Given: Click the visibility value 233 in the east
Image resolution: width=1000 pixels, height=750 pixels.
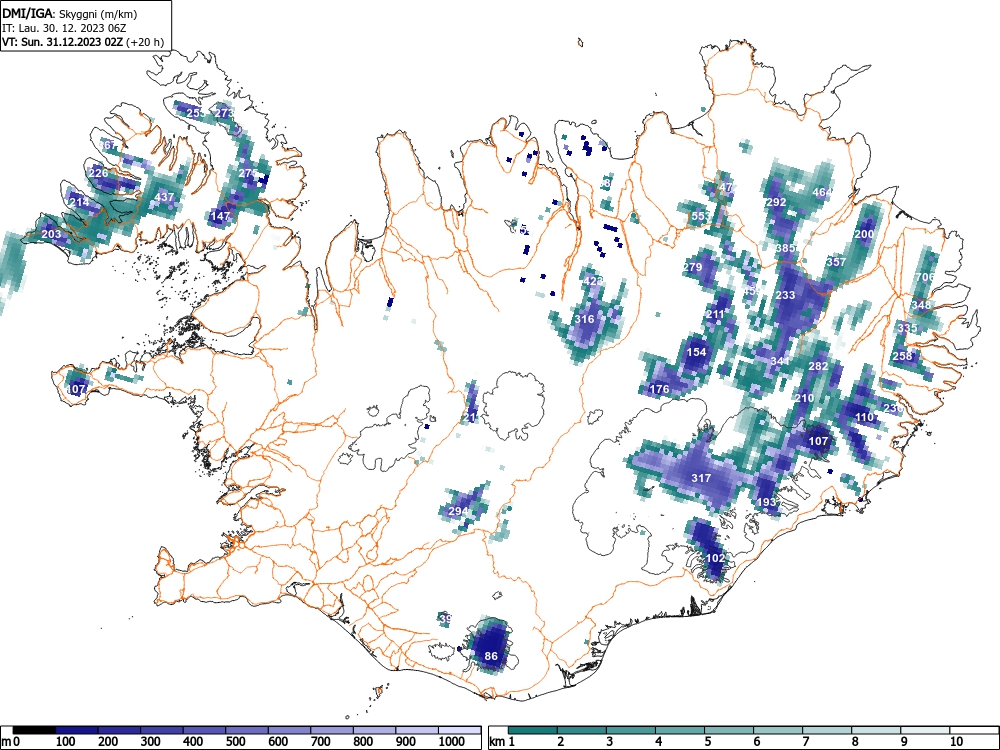Looking at the screenshot, I should point(786,295).
